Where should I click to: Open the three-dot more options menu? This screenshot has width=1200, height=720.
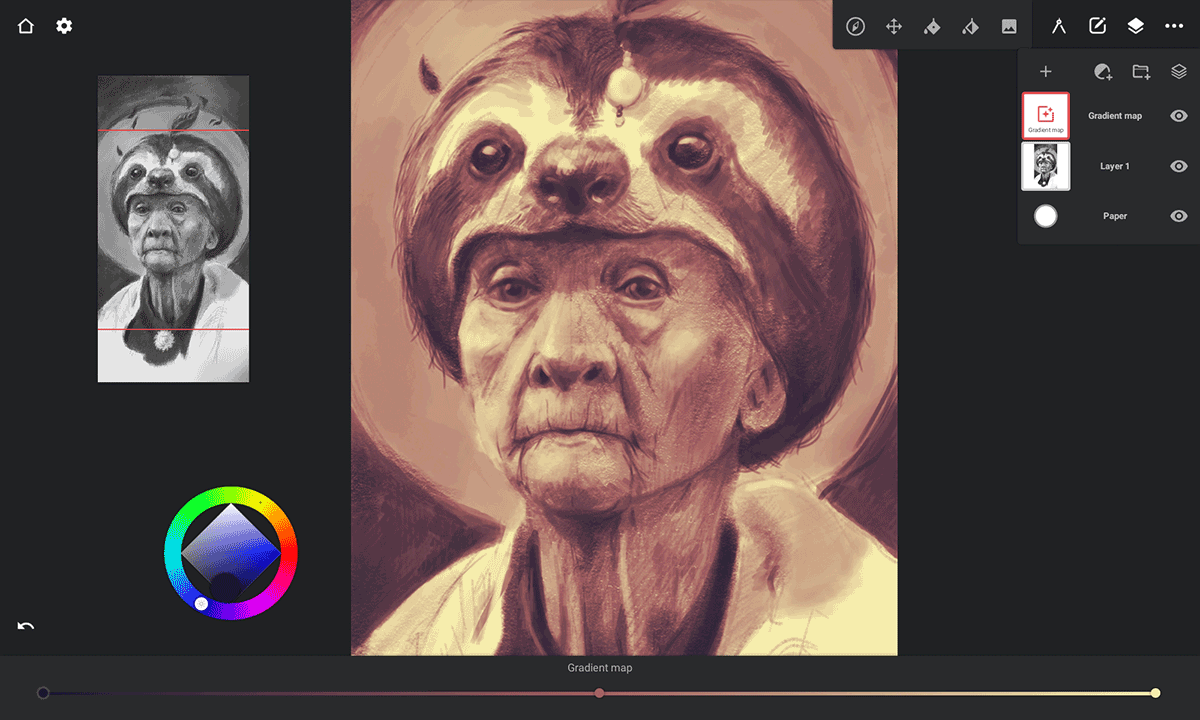pyautogui.click(x=1174, y=26)
